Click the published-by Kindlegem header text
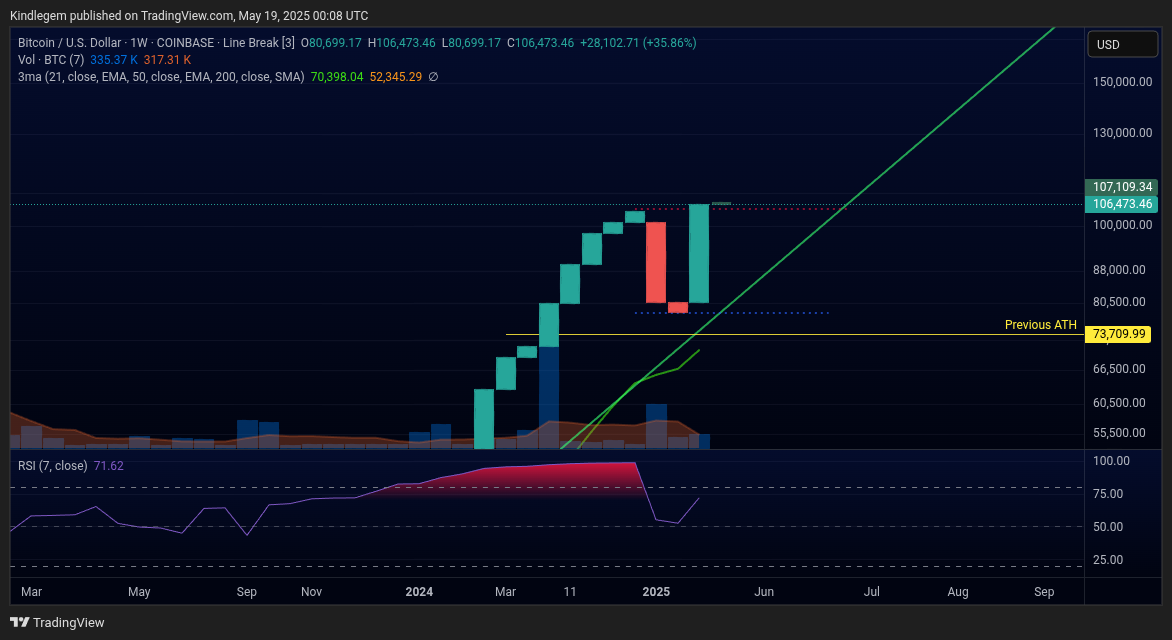Image resolution: width=1172 pixels, height=640 pixels. tap(188, 15)
